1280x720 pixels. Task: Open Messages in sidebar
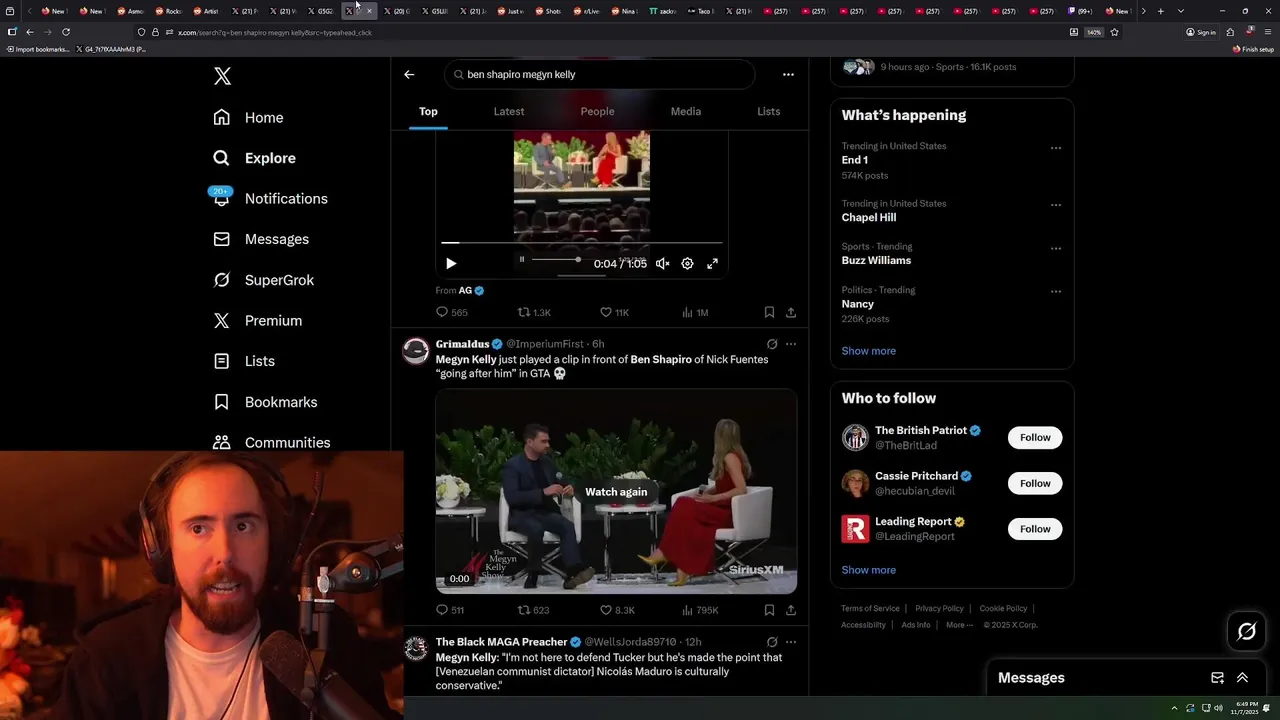260,239
